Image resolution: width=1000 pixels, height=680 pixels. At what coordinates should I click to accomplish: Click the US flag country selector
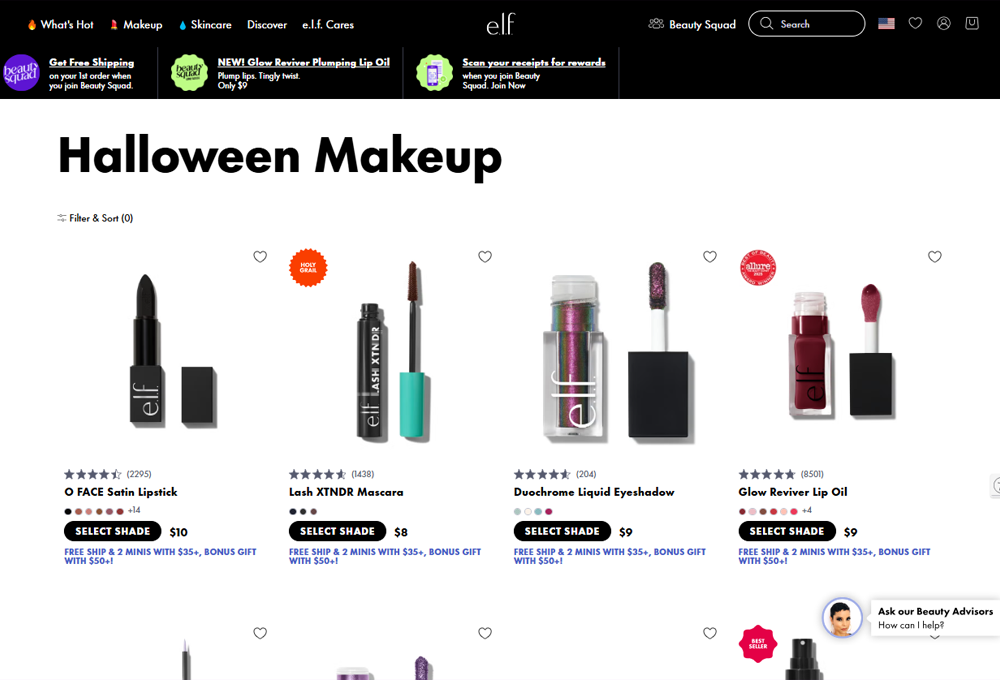tap(886, 24)
